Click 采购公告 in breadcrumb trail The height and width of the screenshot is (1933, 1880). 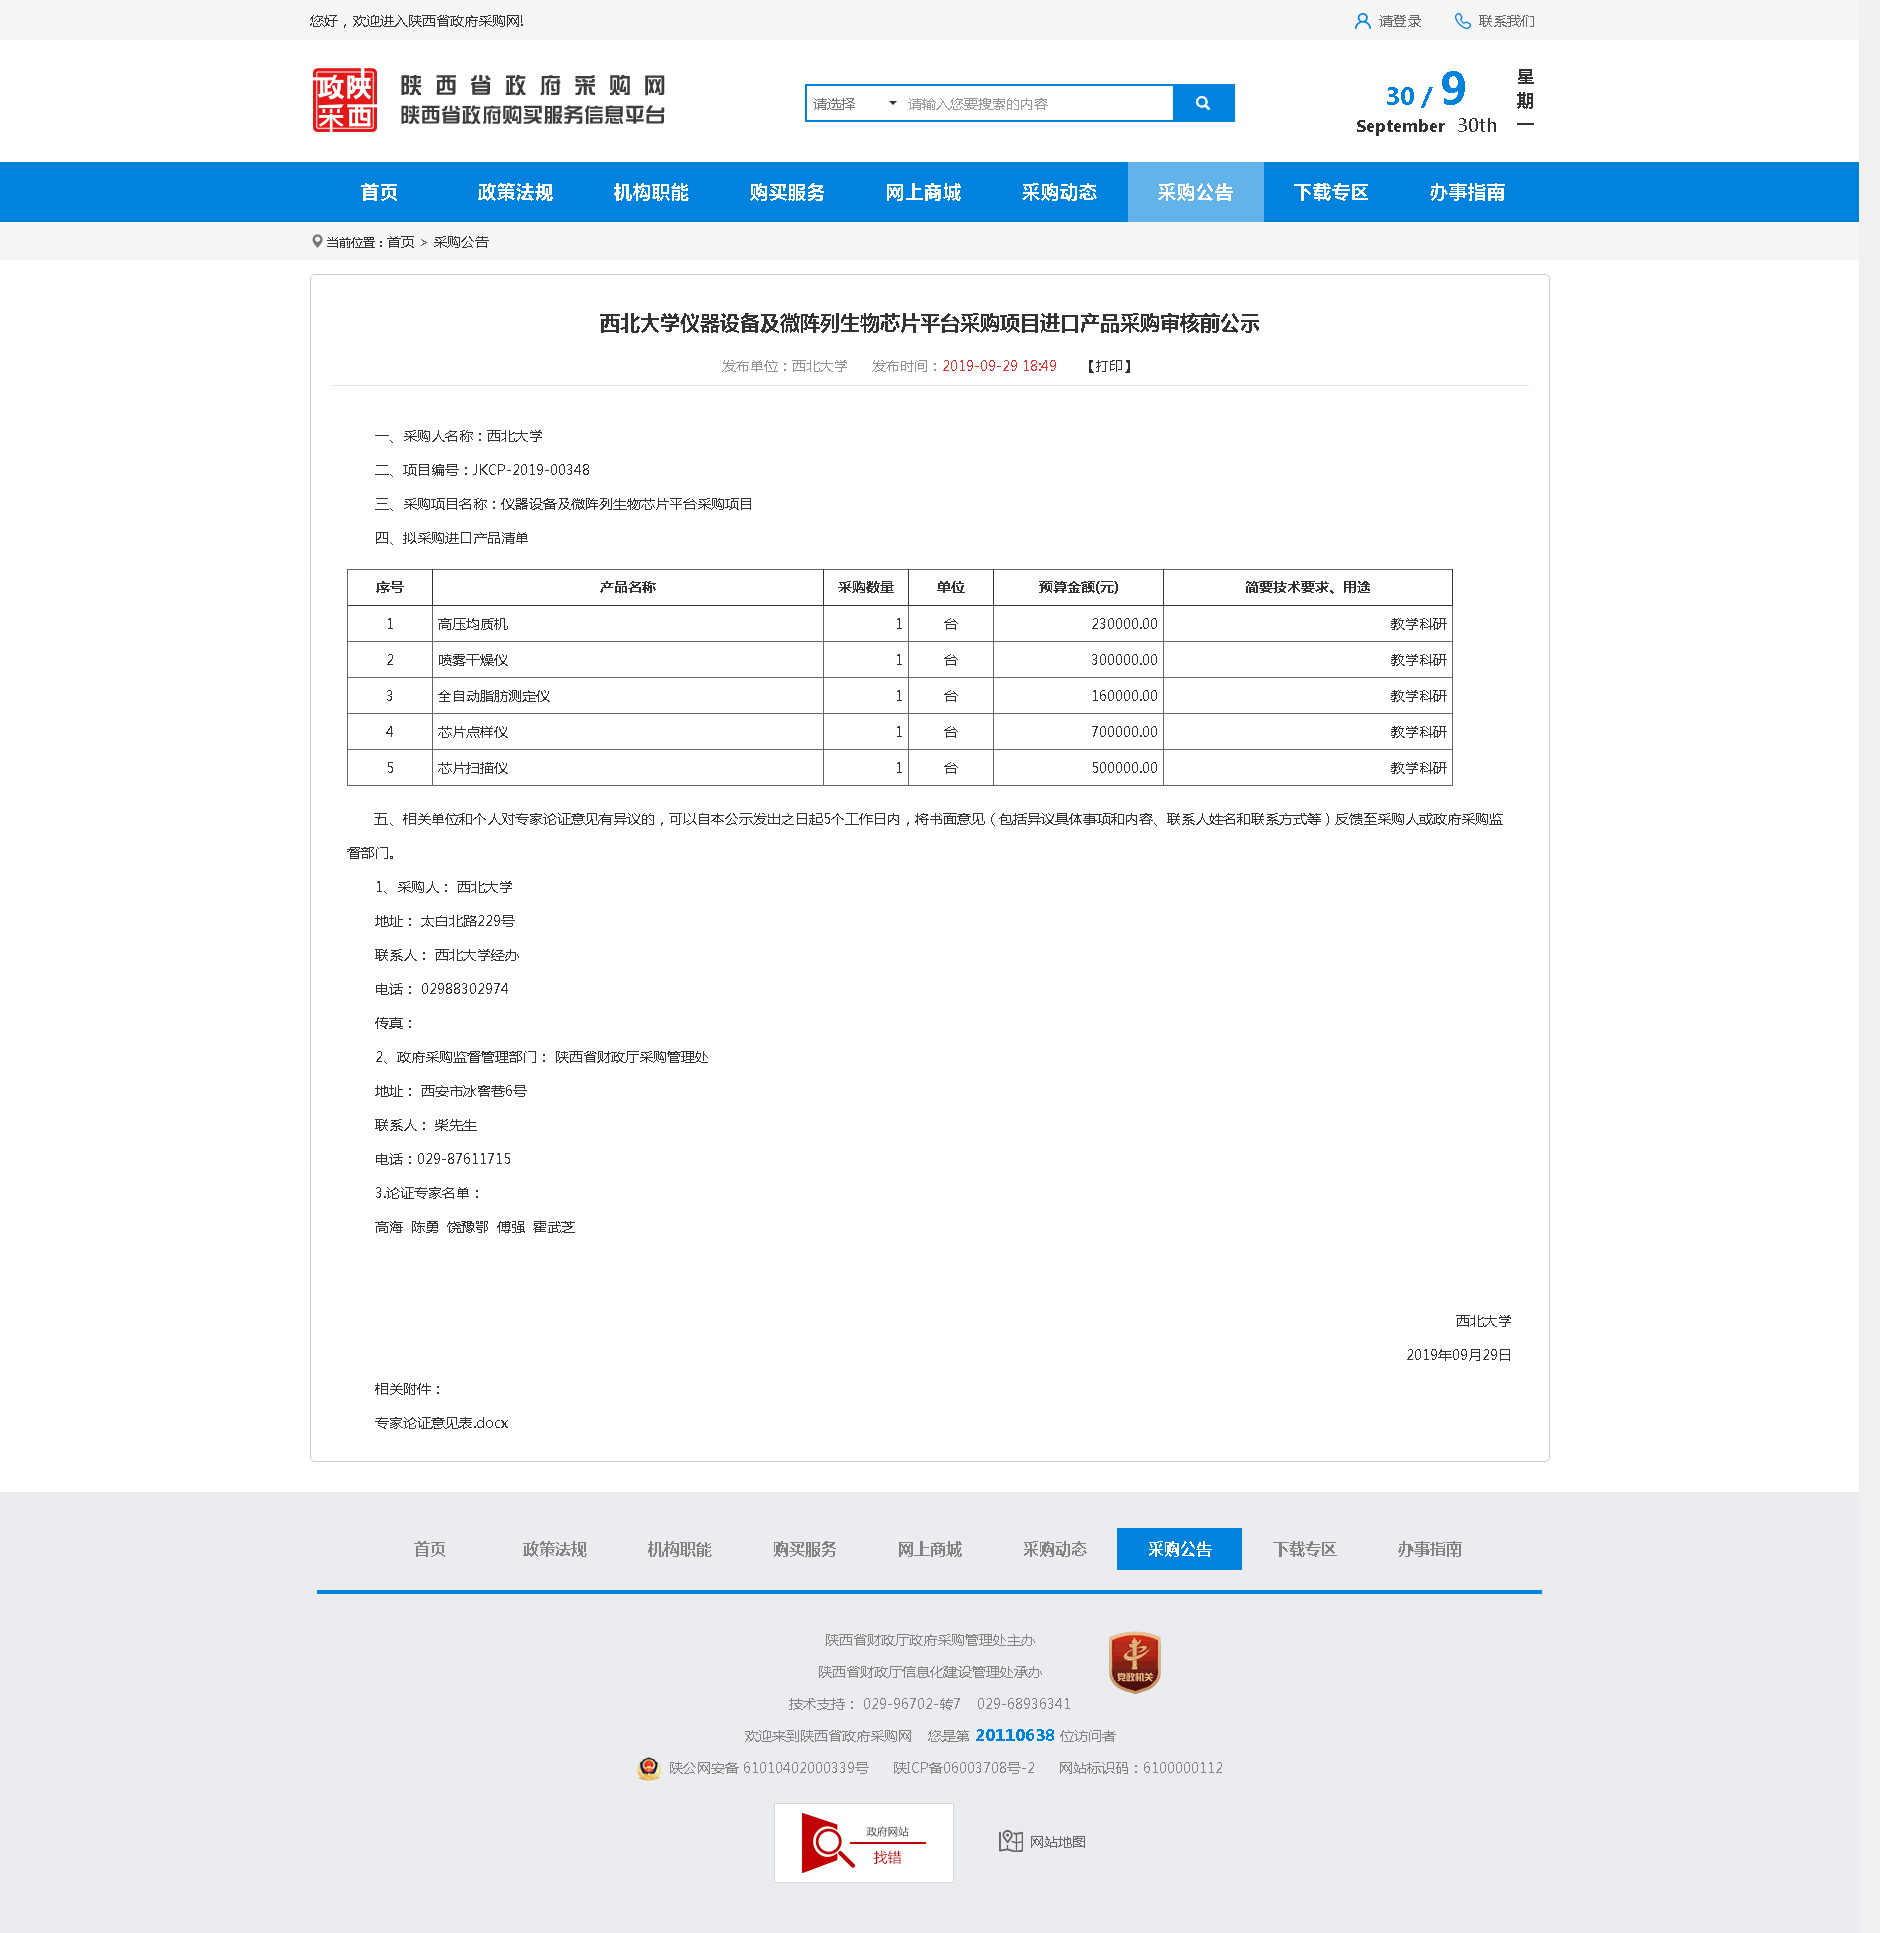(x=461, y=242)
